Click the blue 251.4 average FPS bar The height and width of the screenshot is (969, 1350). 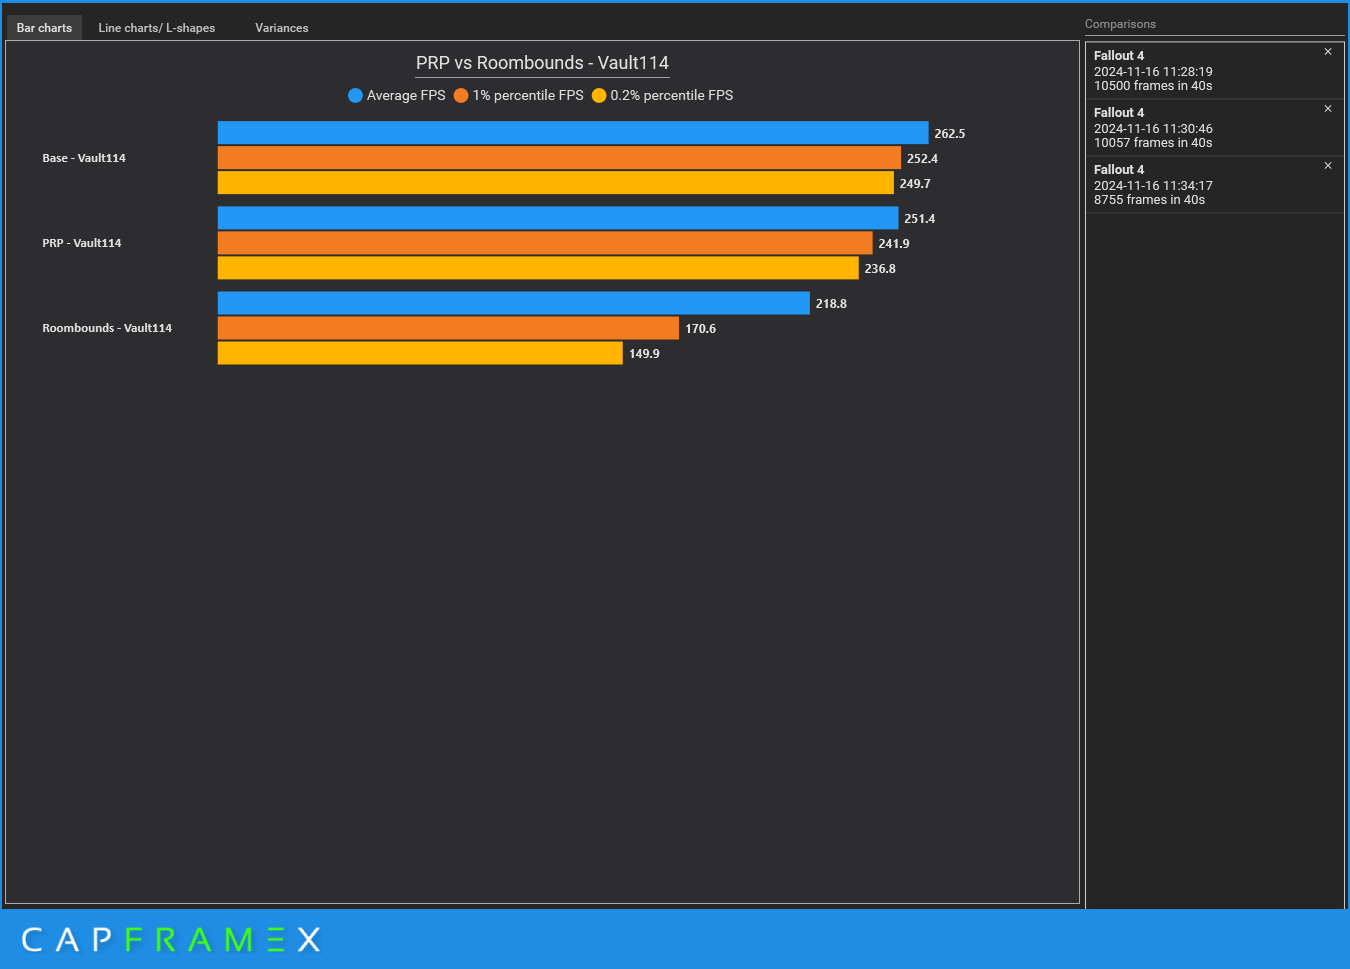click(x=558, y=218)
